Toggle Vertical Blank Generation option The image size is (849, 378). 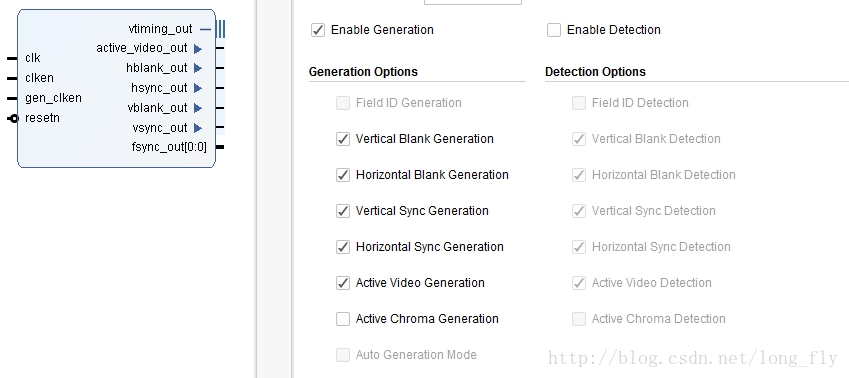343,139
